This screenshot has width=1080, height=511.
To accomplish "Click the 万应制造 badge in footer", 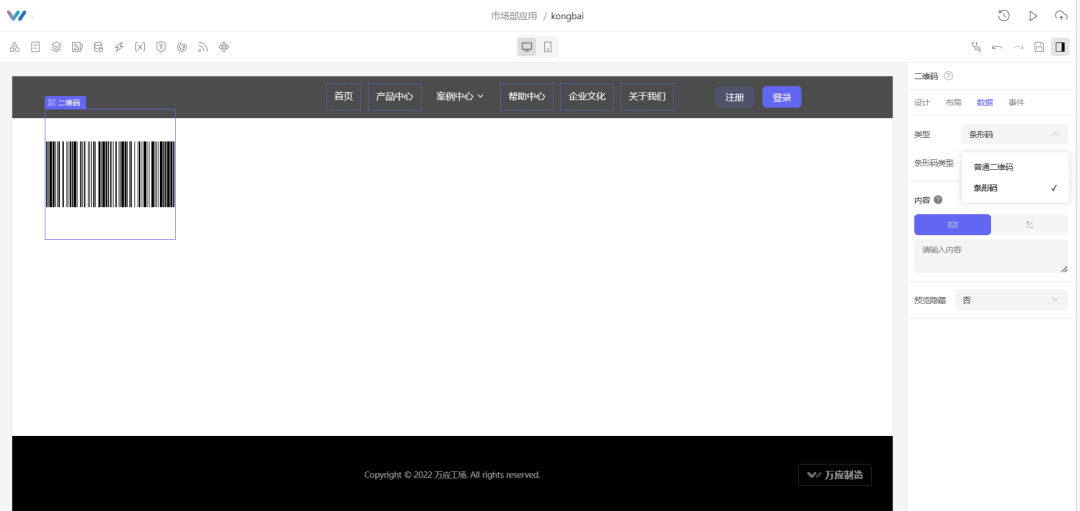I will point(835,475).
